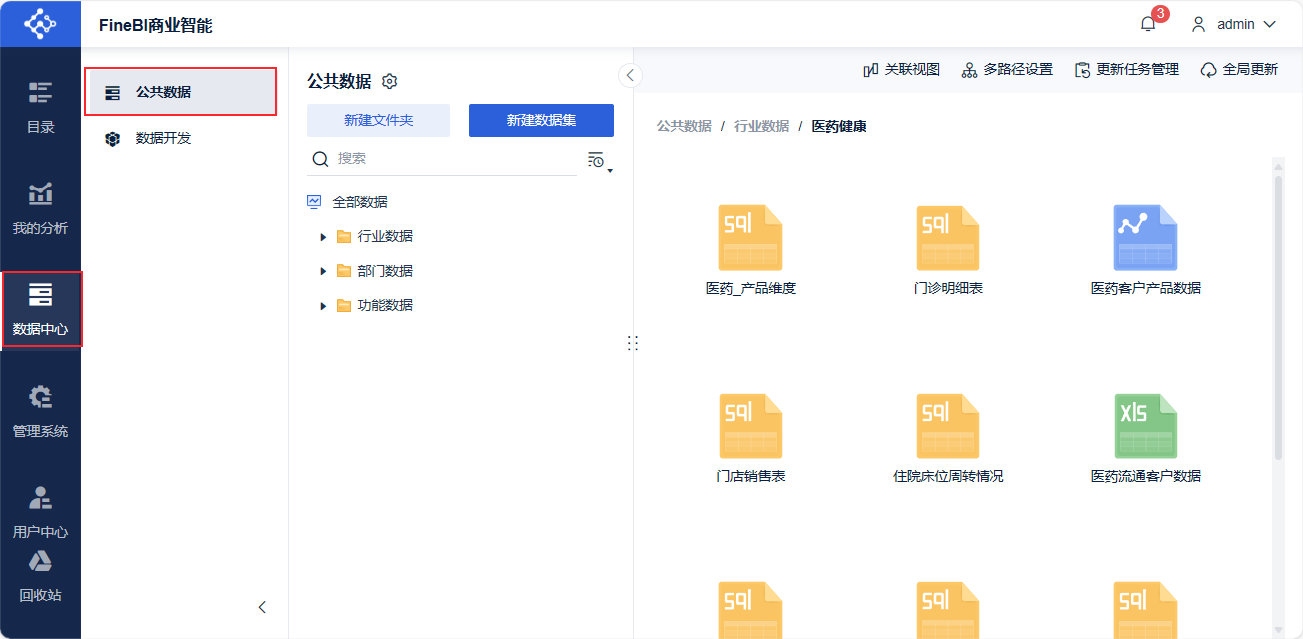Image resolution: width=1303 pixels, height=639 pixels.
Task: Open 关联视图 relationship view
Action: (x=901, y=70)
